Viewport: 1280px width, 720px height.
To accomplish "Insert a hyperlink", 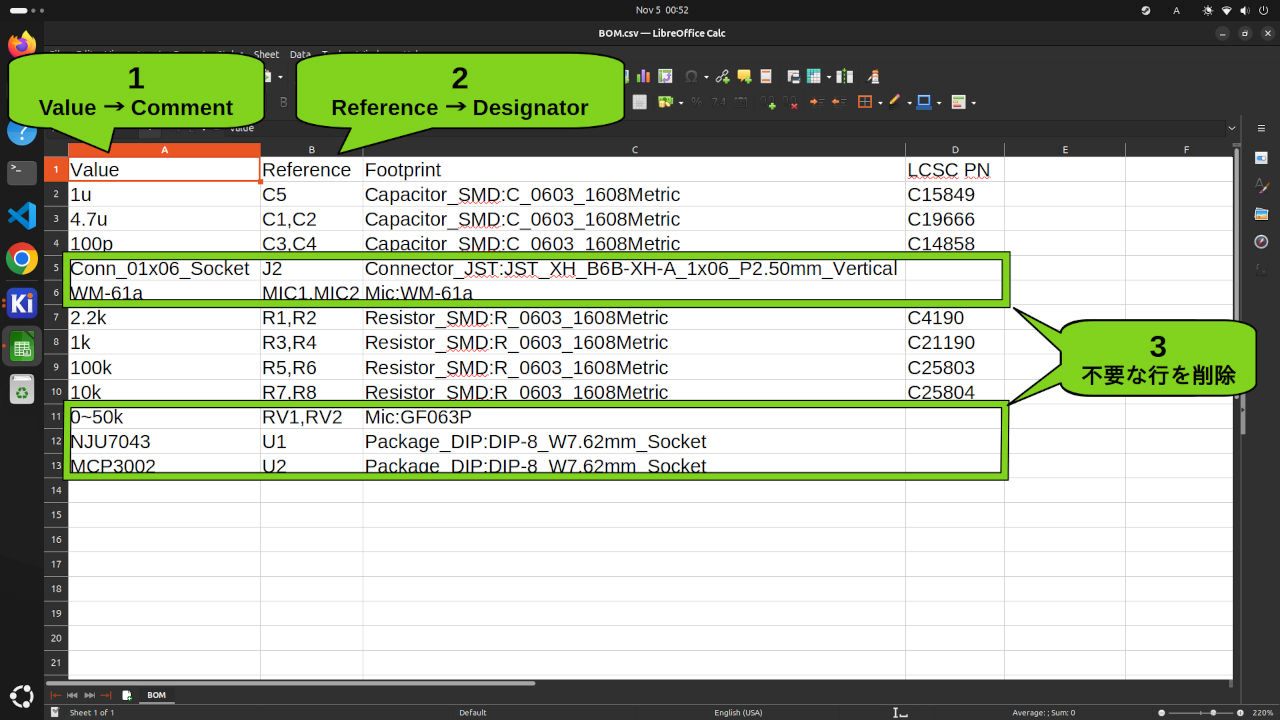I will (x=722, y=76).
